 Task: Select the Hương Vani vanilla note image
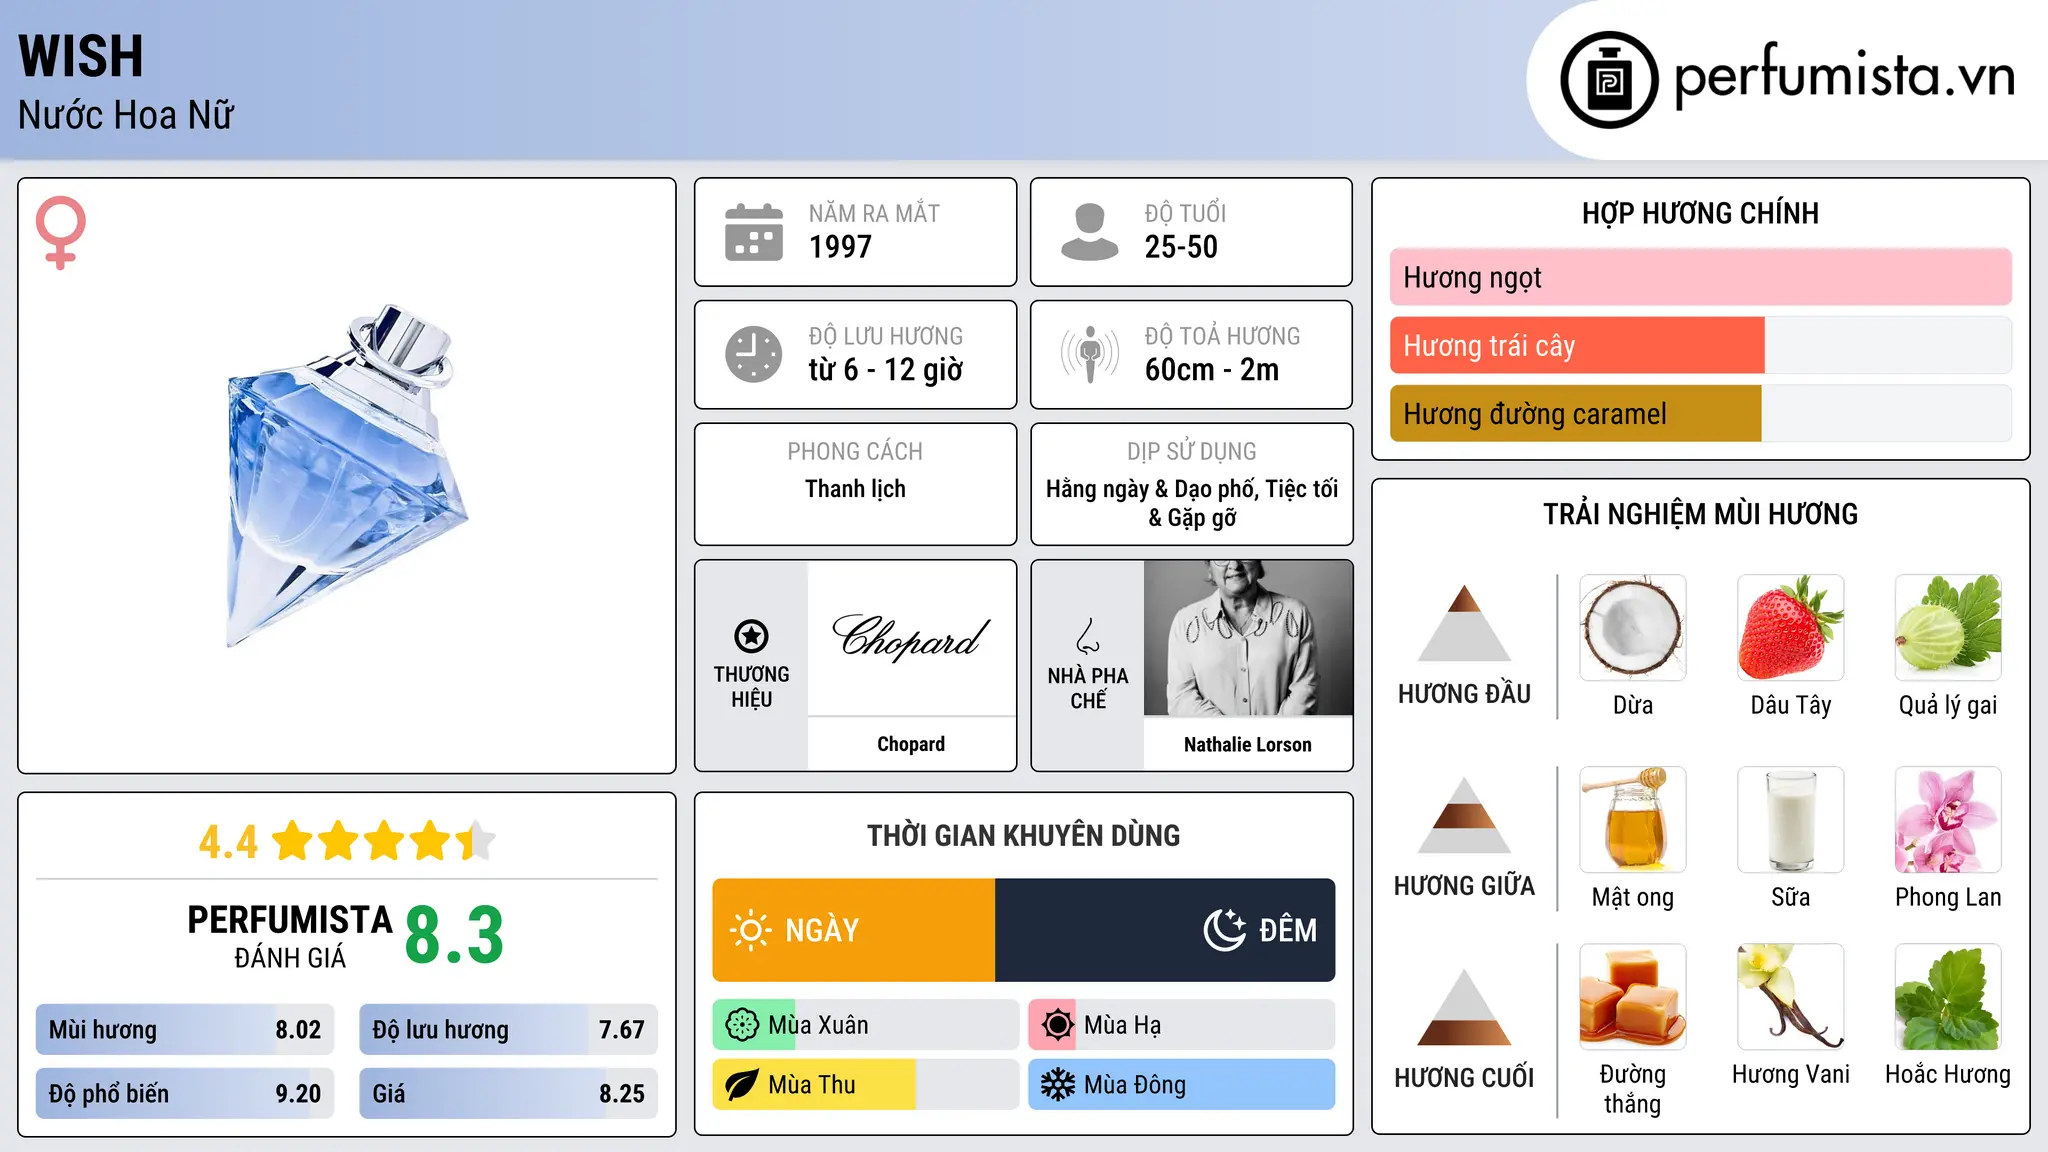tap(1791, 997)
